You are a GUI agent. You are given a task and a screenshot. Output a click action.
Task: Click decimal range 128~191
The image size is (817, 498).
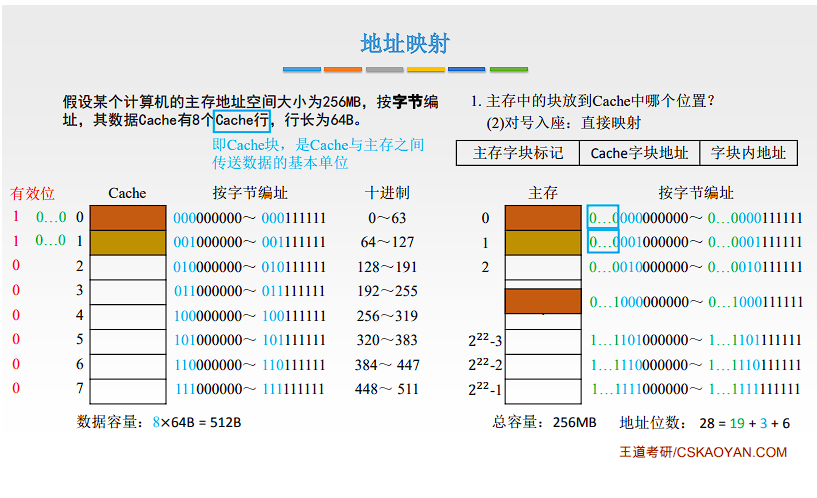click(x=387, y=267)
